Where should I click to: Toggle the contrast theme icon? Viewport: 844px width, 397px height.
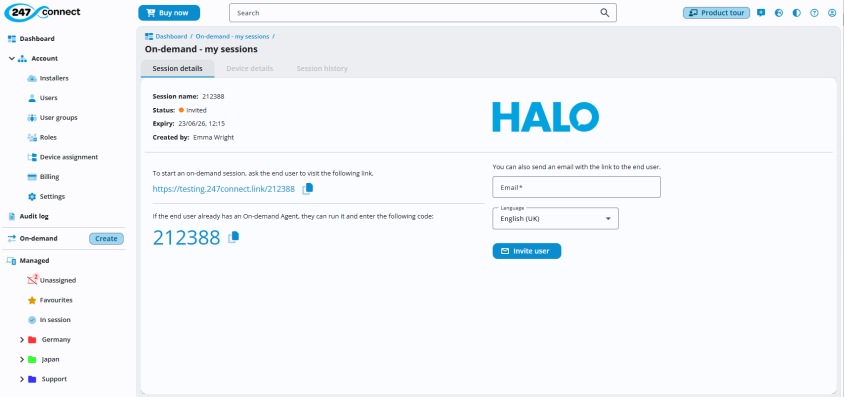pyautogui.click(x=797, y=13)
